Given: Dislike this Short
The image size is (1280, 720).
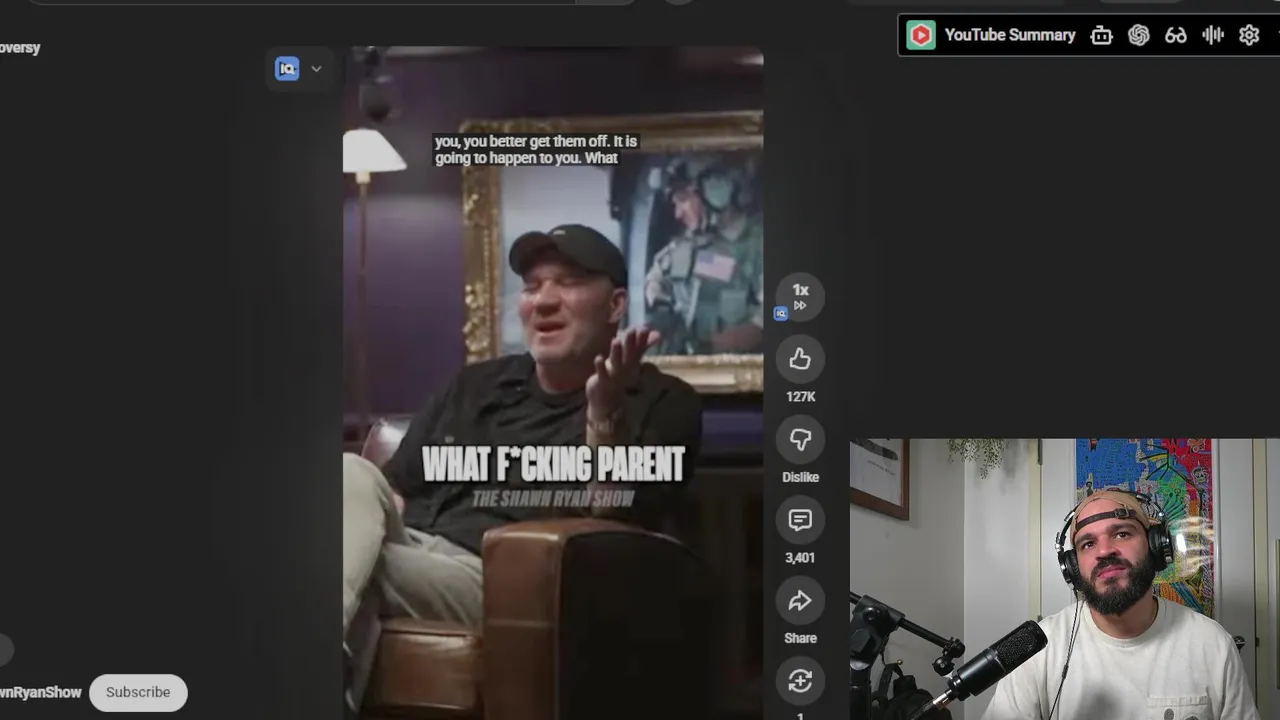Looking at the screenshot, I should [800, 439].
